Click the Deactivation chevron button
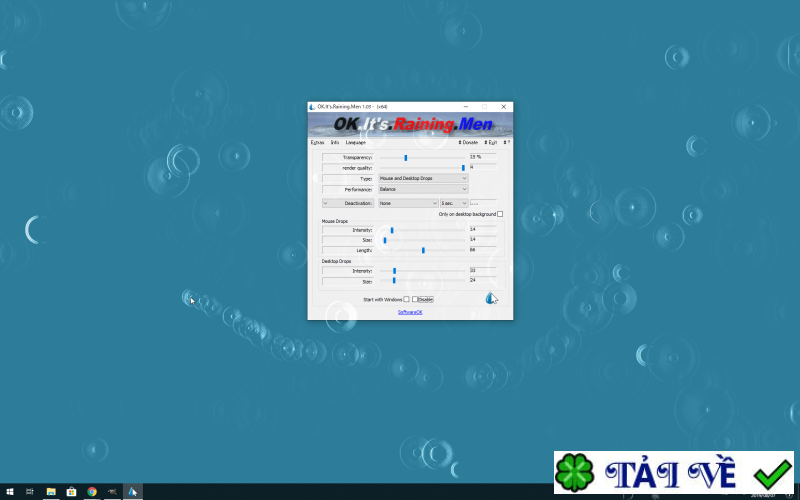Screen dimensions: 800x500 coord(326,203)
